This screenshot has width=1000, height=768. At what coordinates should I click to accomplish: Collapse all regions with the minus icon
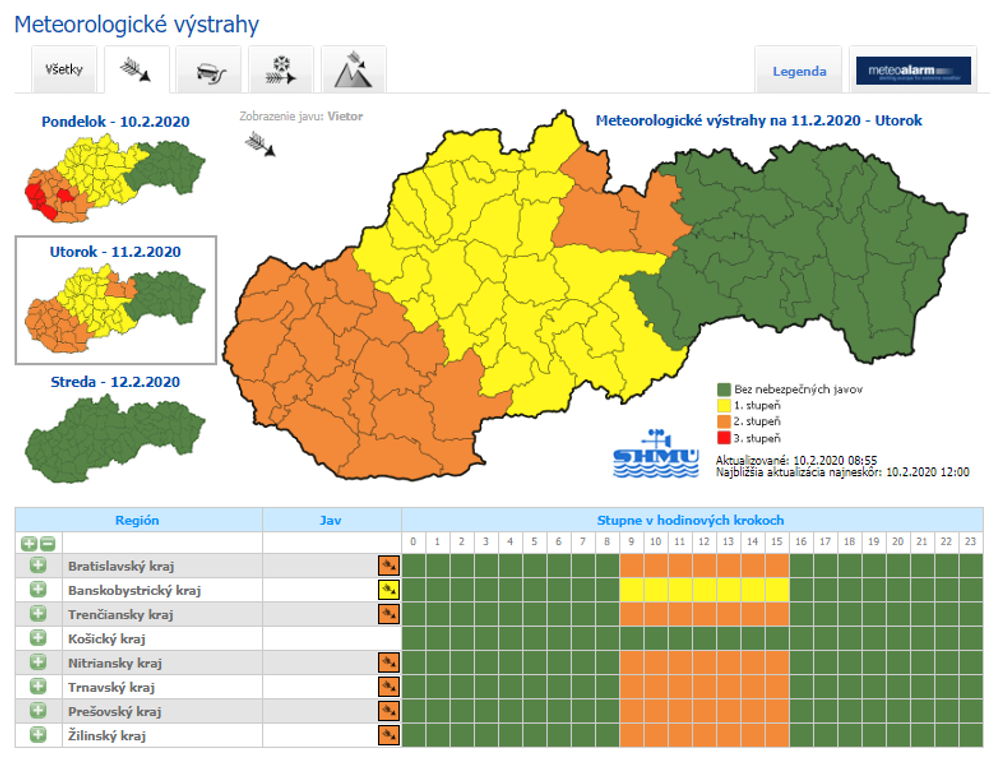46,543
